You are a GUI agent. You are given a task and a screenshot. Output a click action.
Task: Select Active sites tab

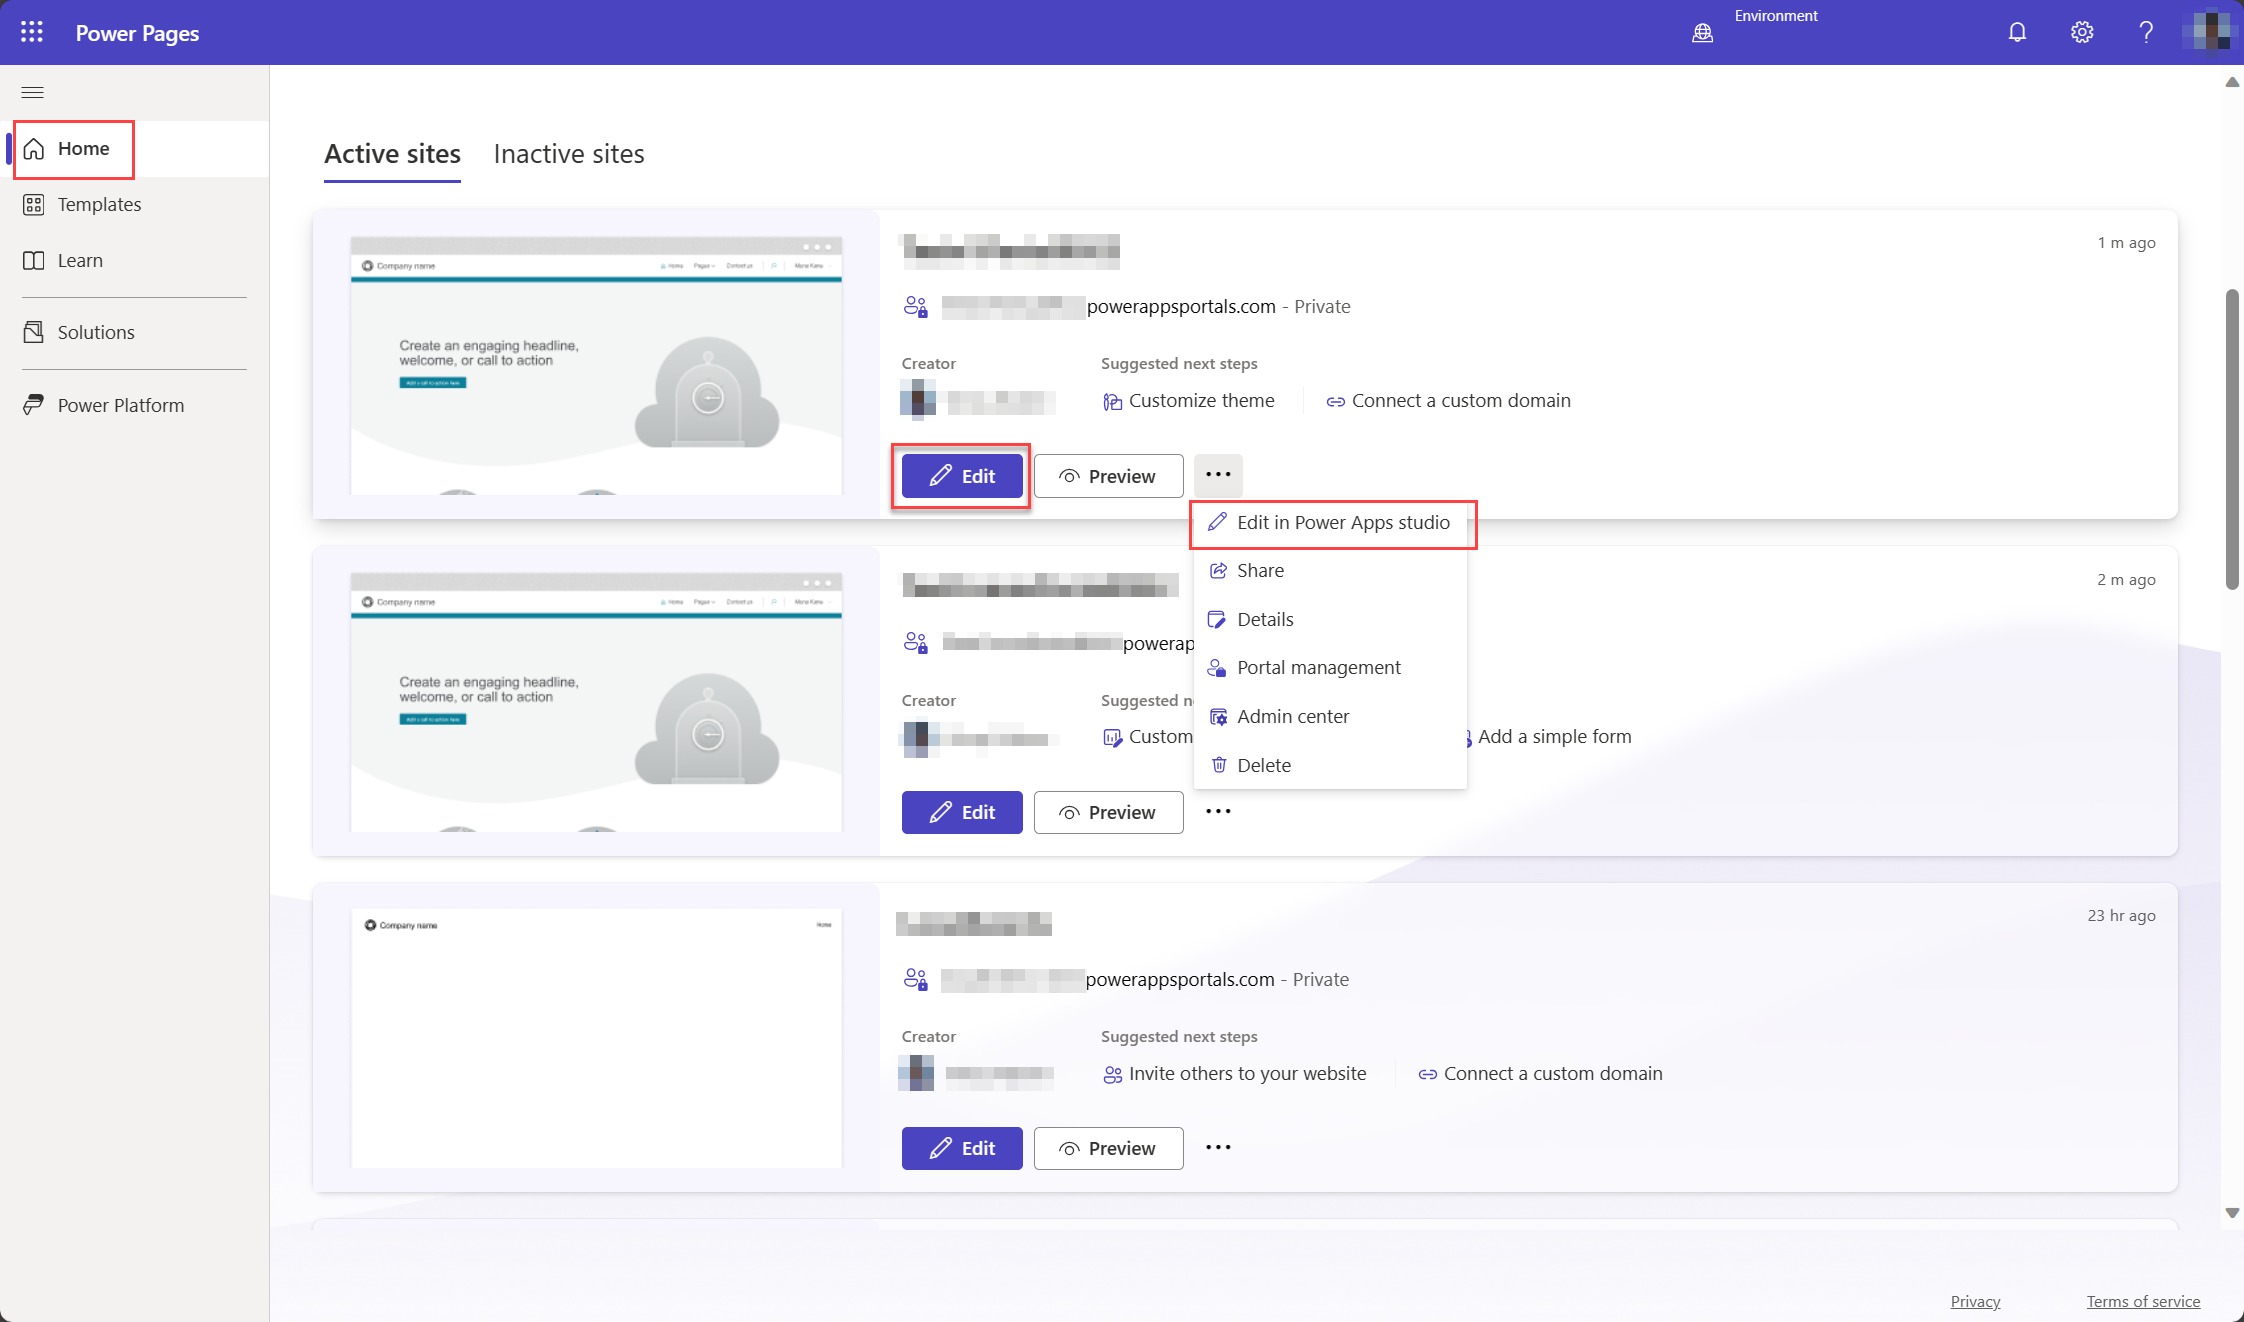point(390,154)
